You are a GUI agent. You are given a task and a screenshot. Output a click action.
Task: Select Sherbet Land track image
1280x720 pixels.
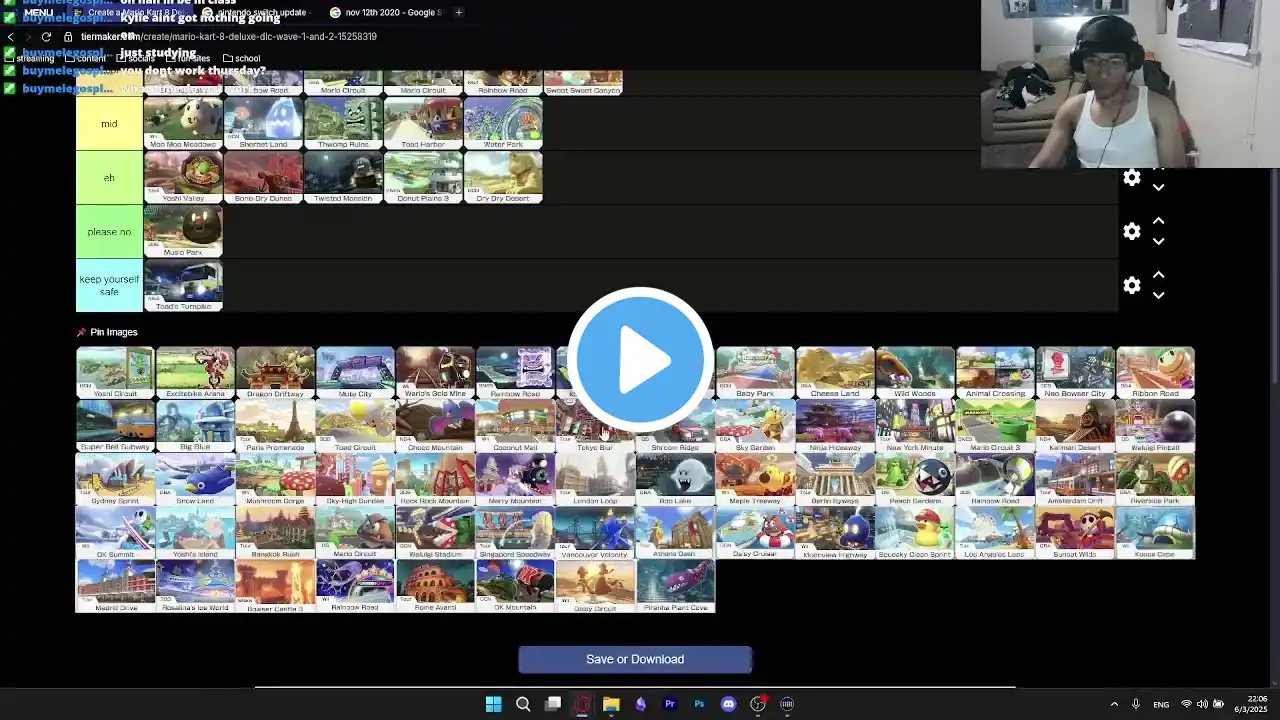tap(263, 123)
